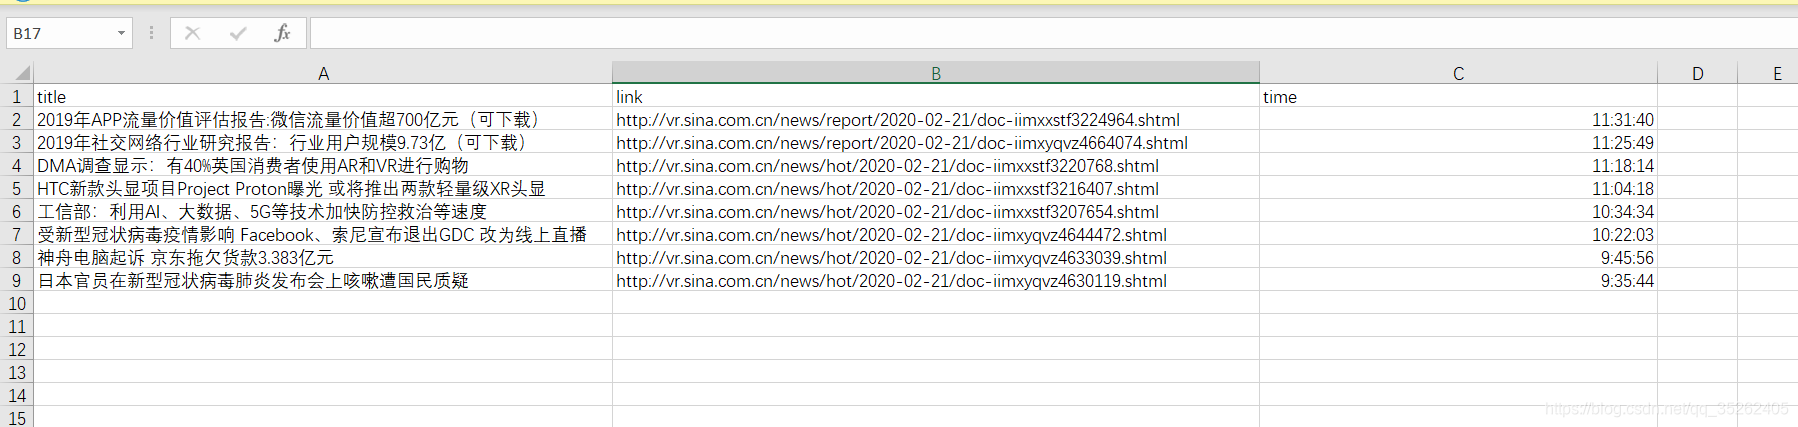1798x427 pixels.
Task: Select row 2 header
Action: coord(17,120)
